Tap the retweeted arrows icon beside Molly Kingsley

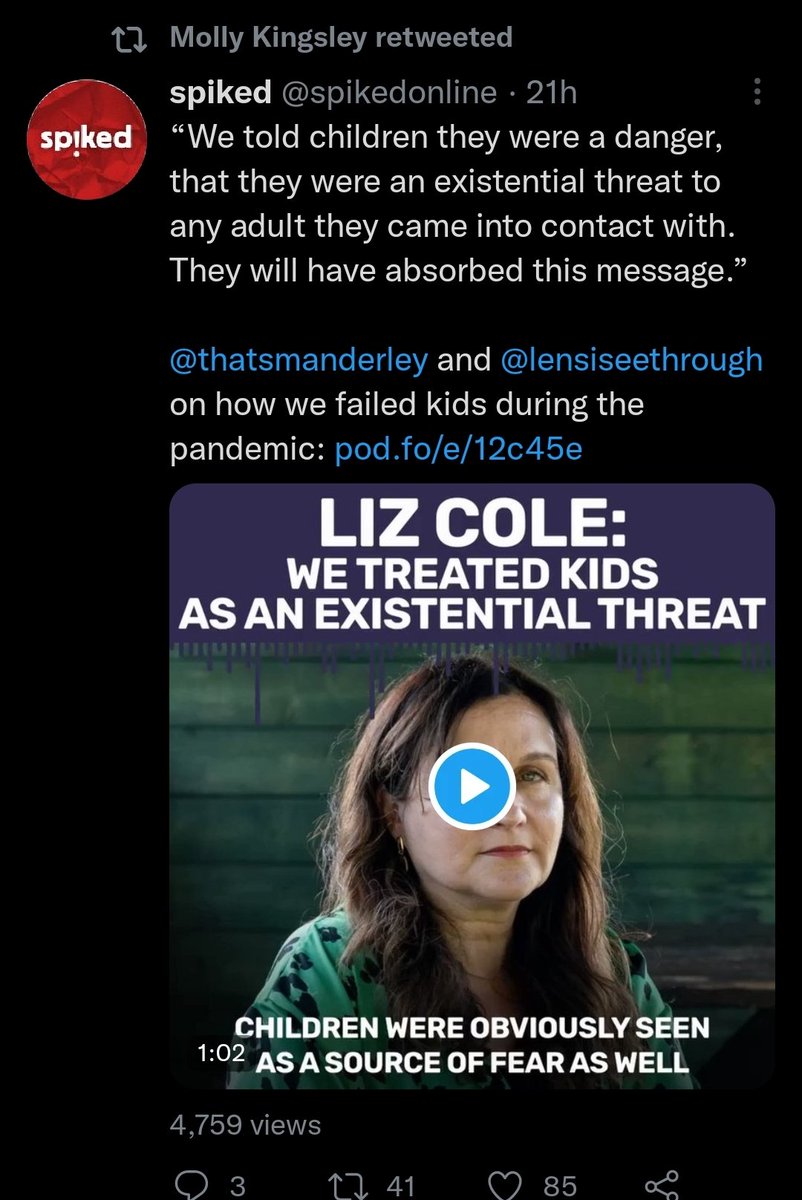click(x=130, y=39)
